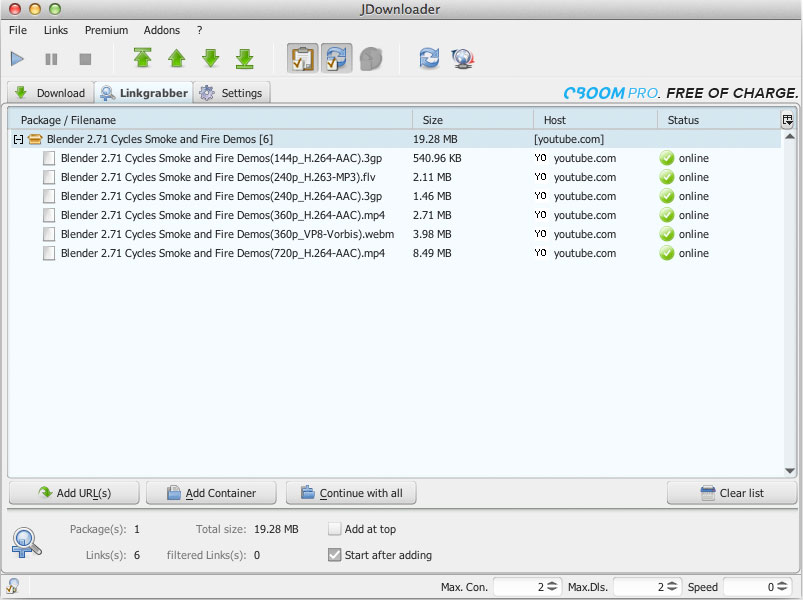This screenshot has width=803, height=600.
Task: Move selection up one position
Action: coord(177,58)
